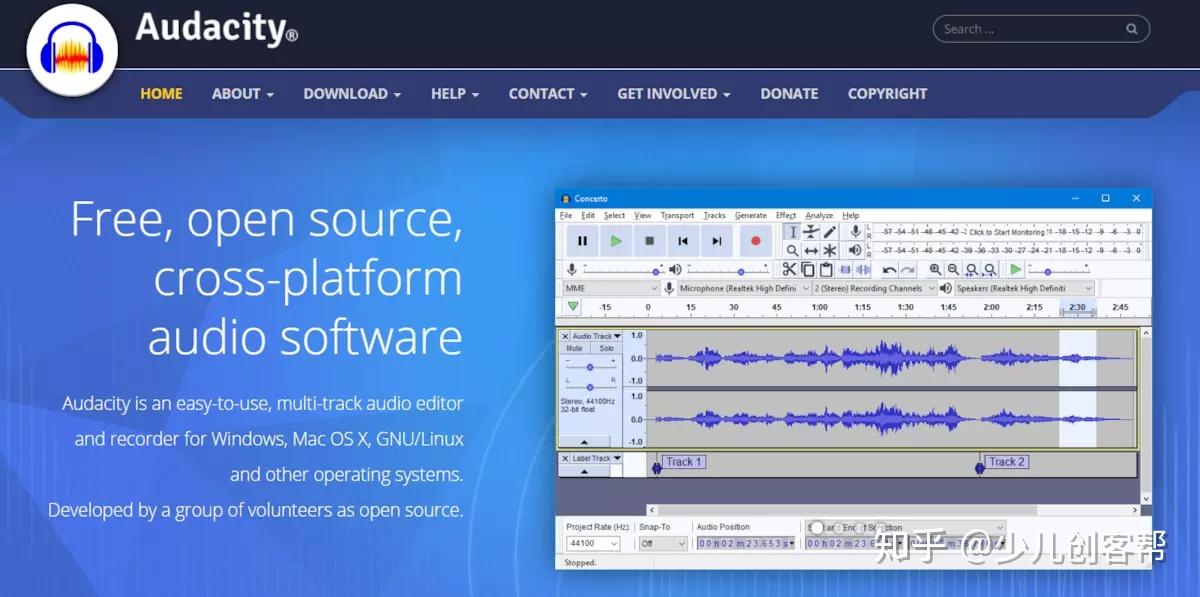Click the Cut scissors icon
The width and height of the screenshot is (1200, 597).
tap(789, 269)
